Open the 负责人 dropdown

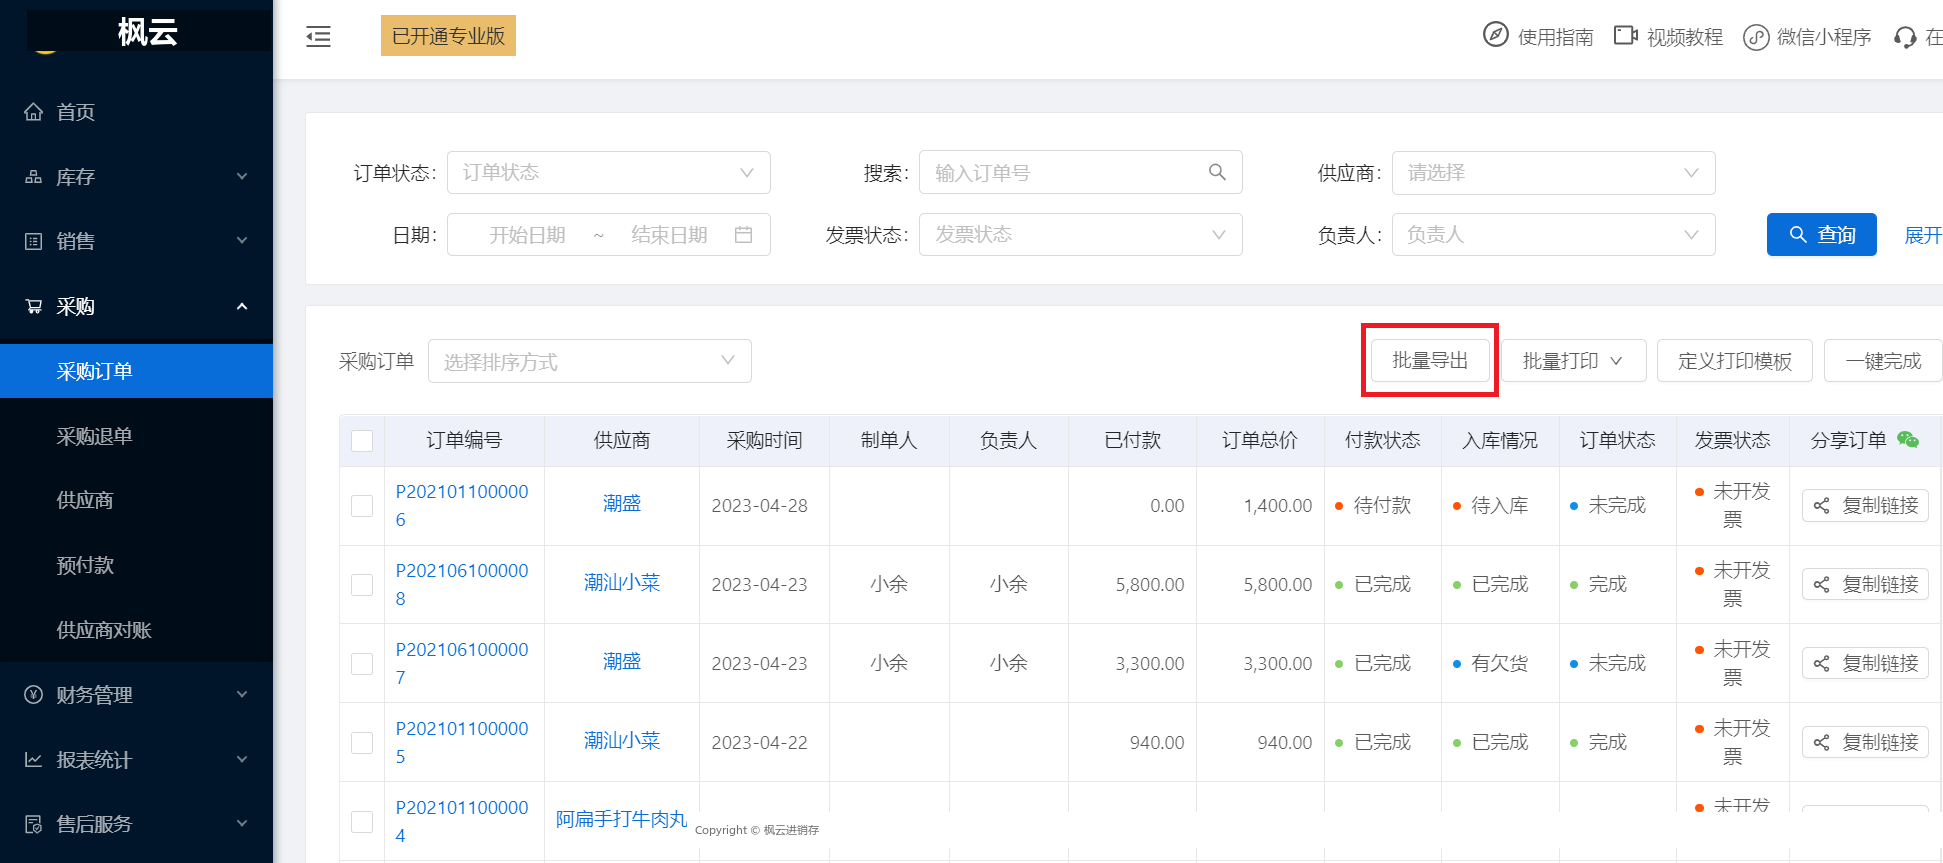1553,234
